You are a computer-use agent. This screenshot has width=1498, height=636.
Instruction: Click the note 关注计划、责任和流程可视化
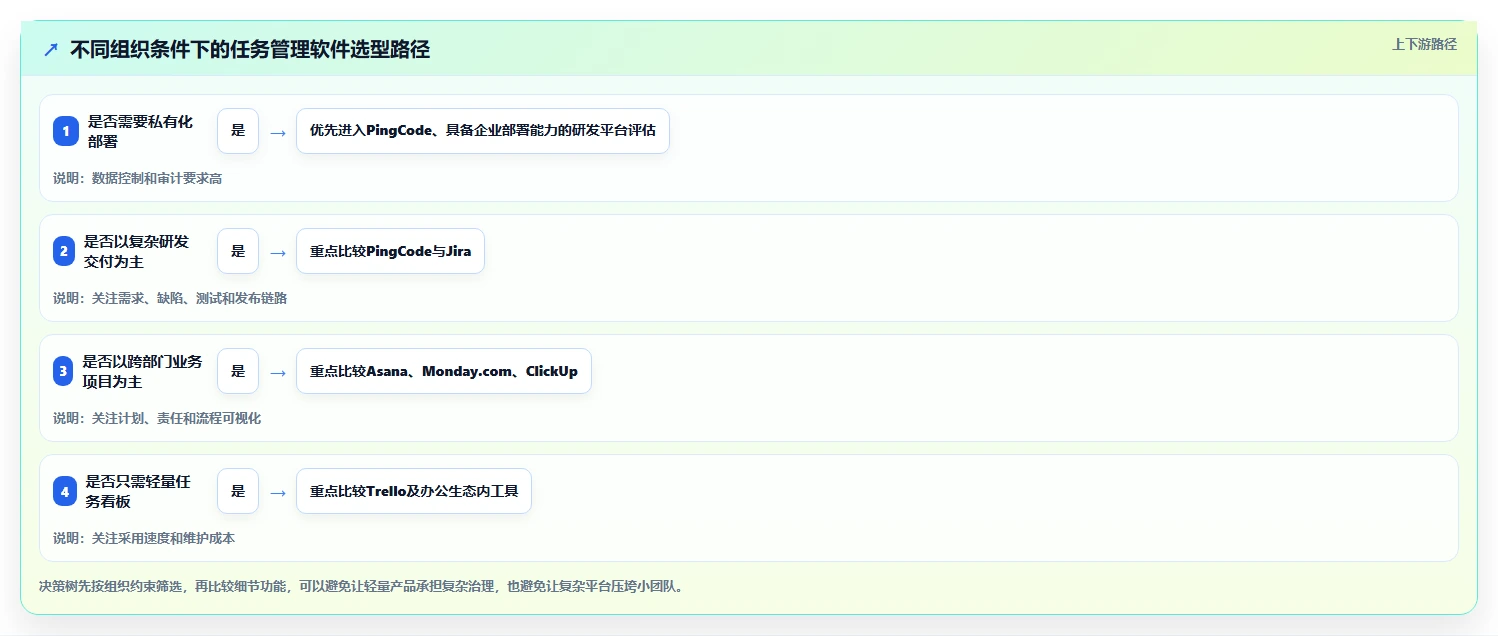[157, 418]
